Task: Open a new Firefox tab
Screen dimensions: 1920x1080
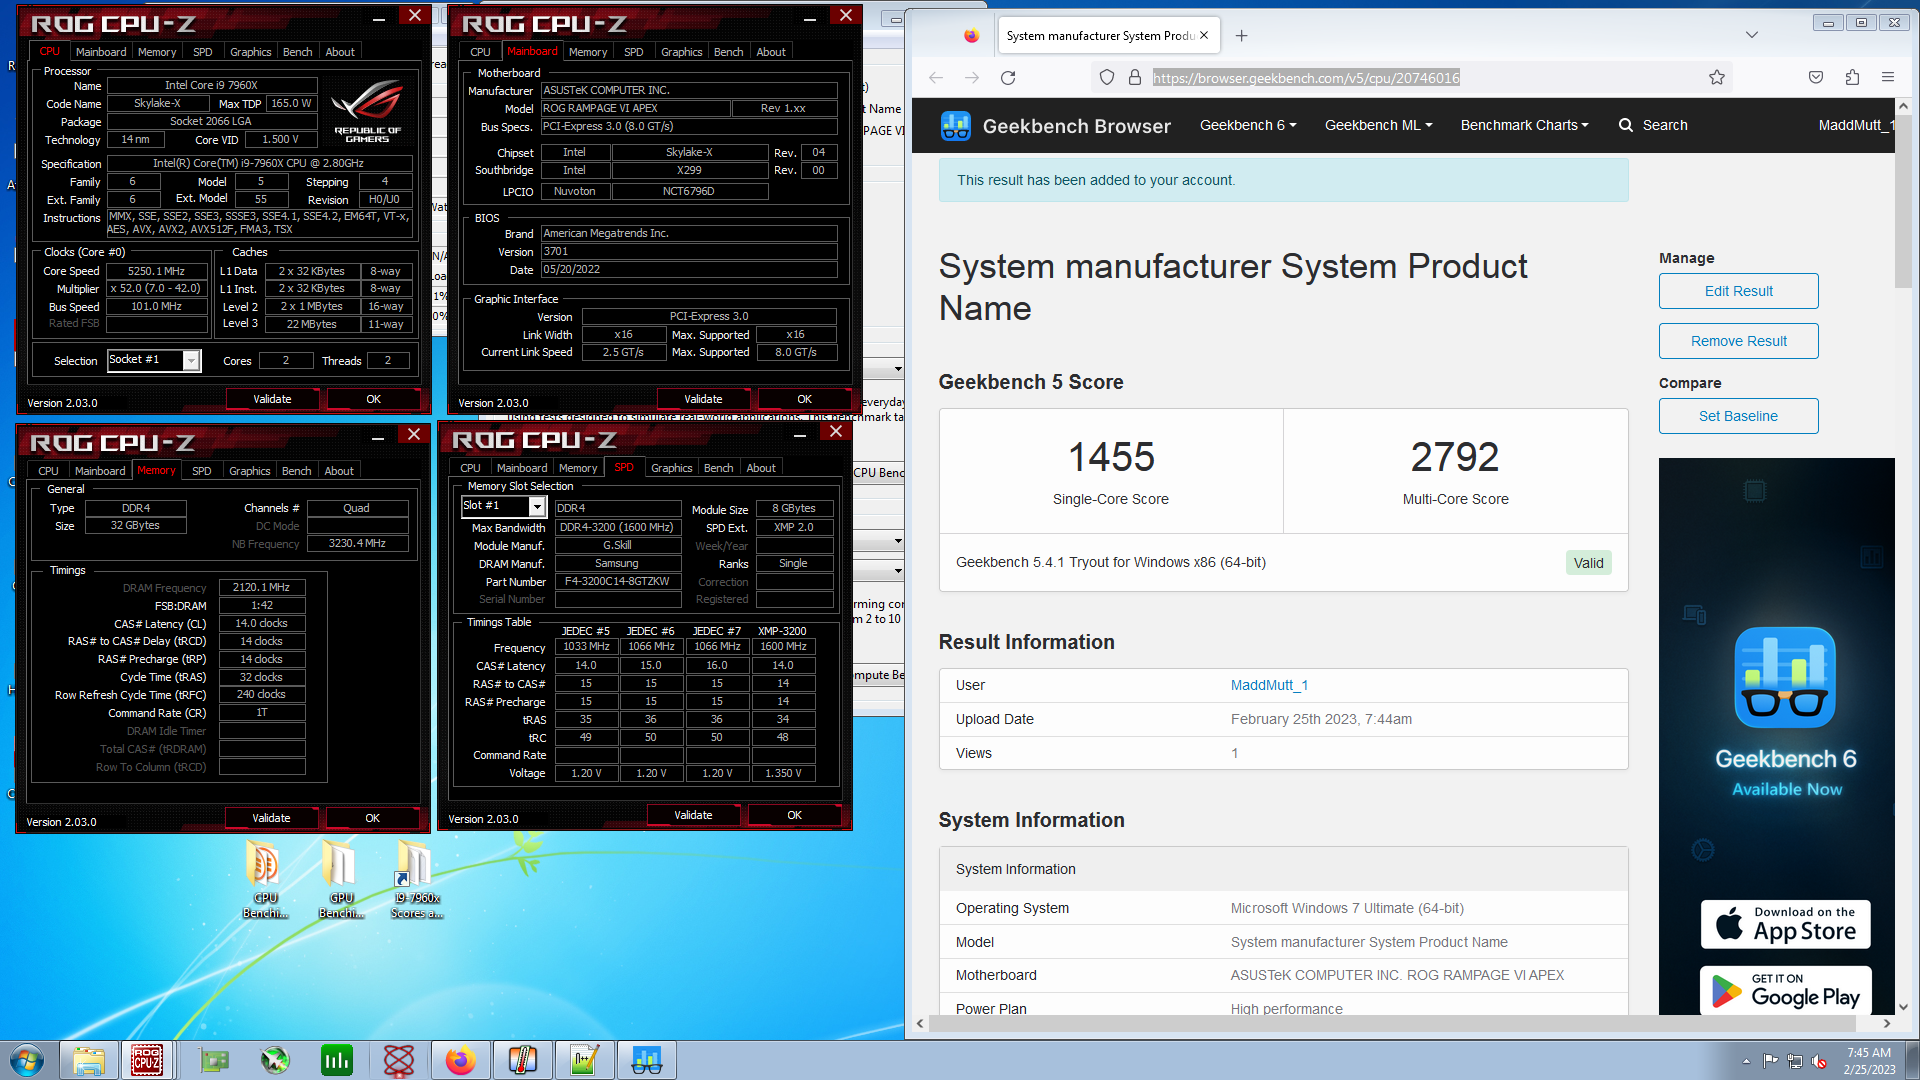Action: pos(1241,36)
